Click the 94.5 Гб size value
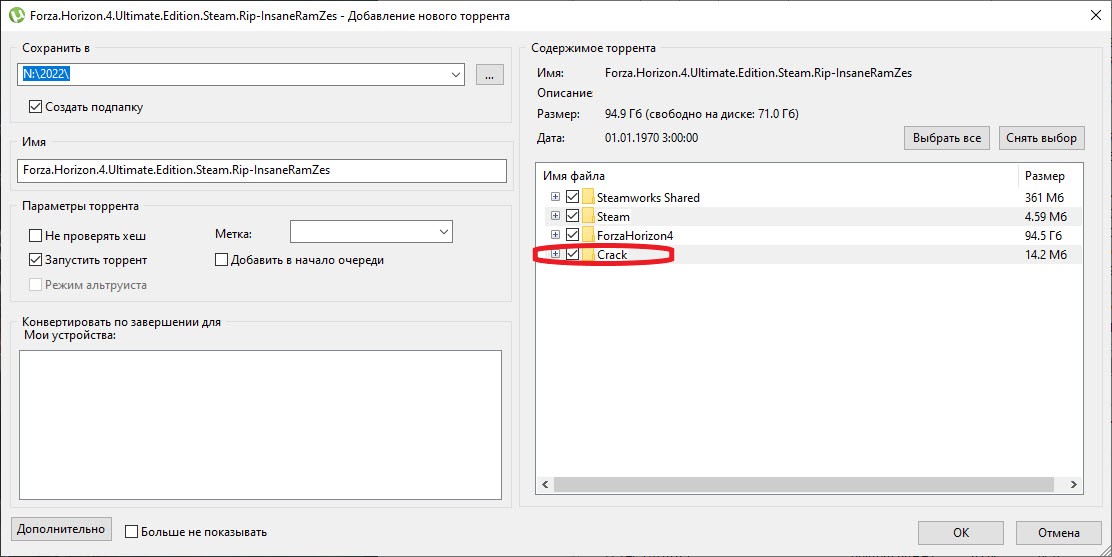This screenshot has height=557, width=1112. [x=1043, y=236]
